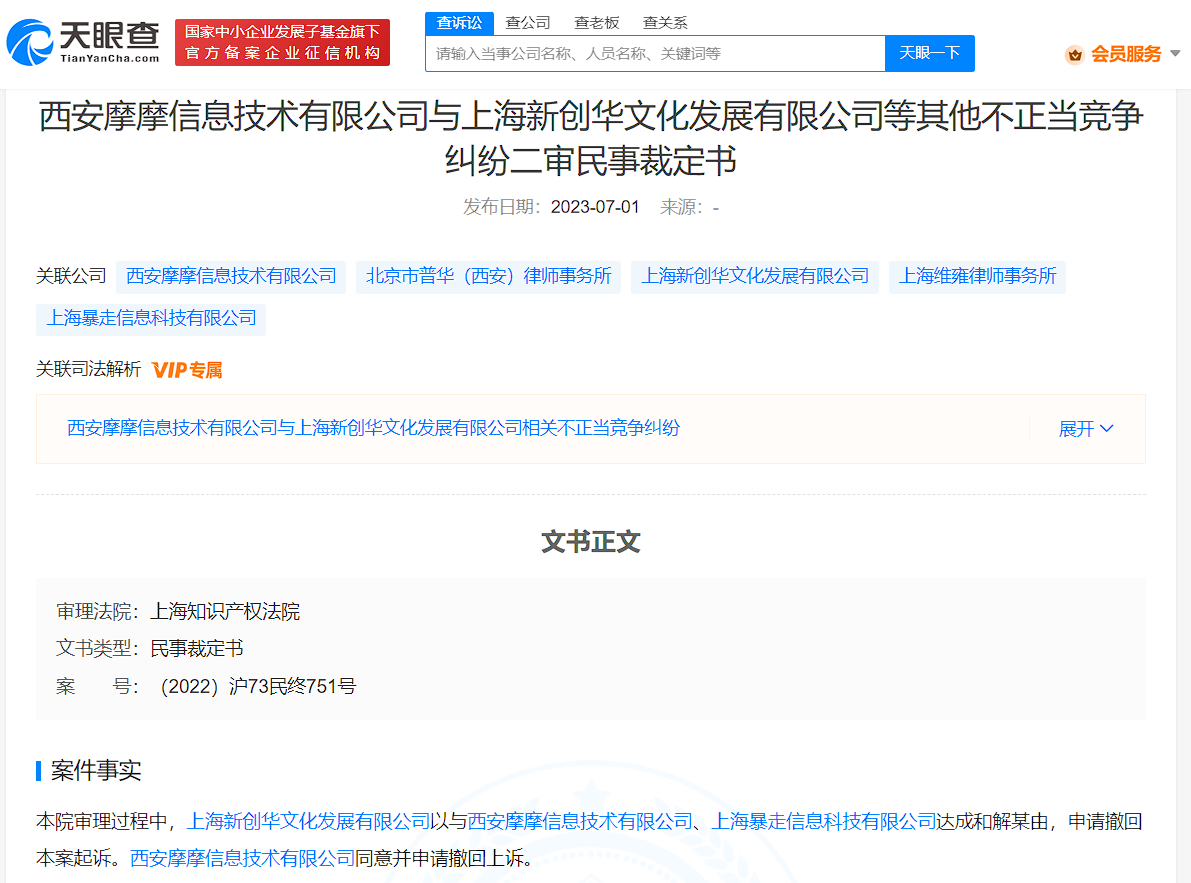Click 北京市普华（西安）律师事务所 tag
Image resolution: width=1191 pixels, height=883 pixels.
click(x=487, y=277)
